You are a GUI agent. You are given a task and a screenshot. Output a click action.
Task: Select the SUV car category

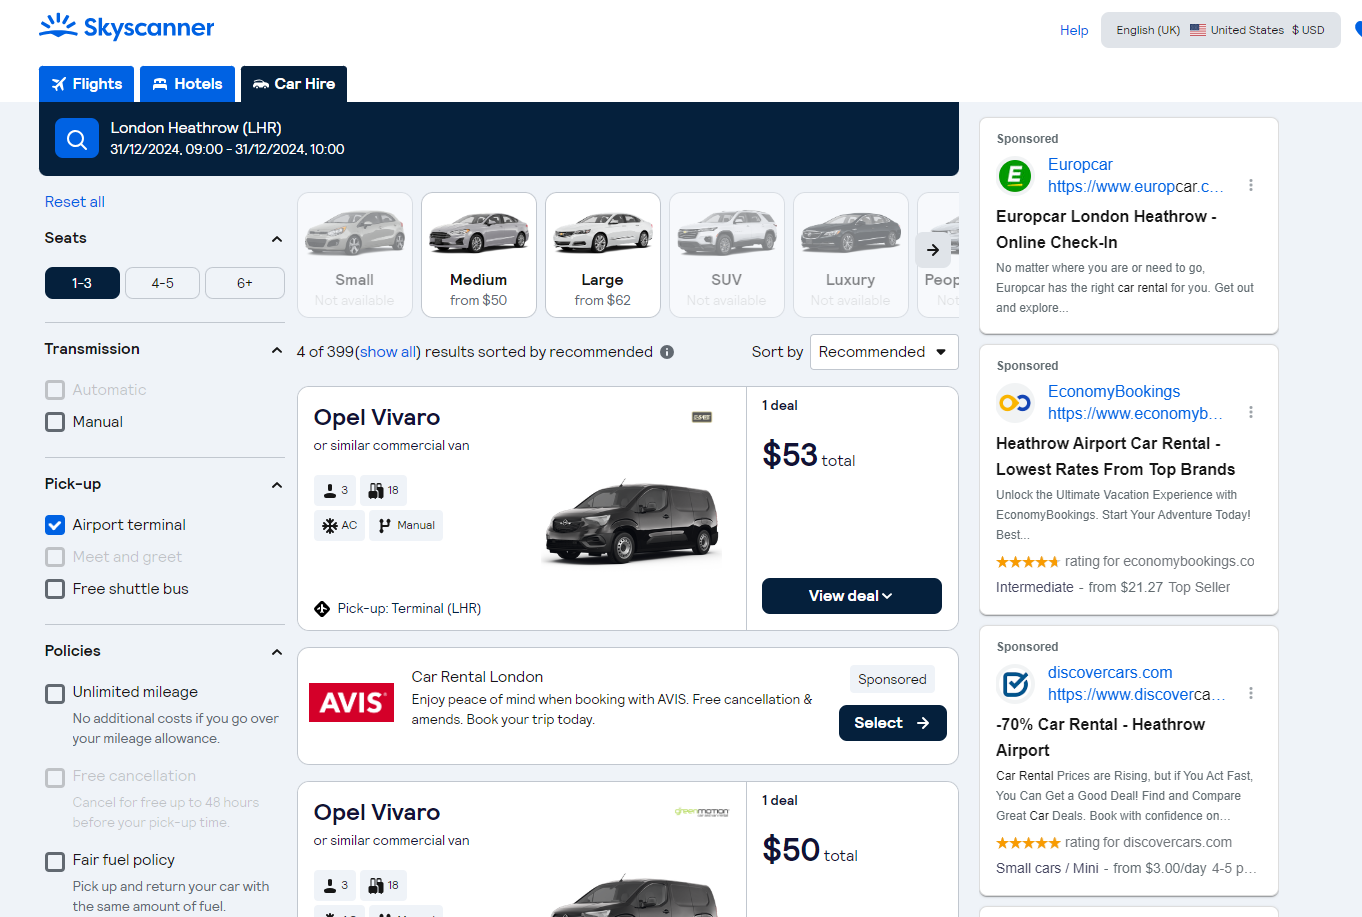click(x=727, y=255)
